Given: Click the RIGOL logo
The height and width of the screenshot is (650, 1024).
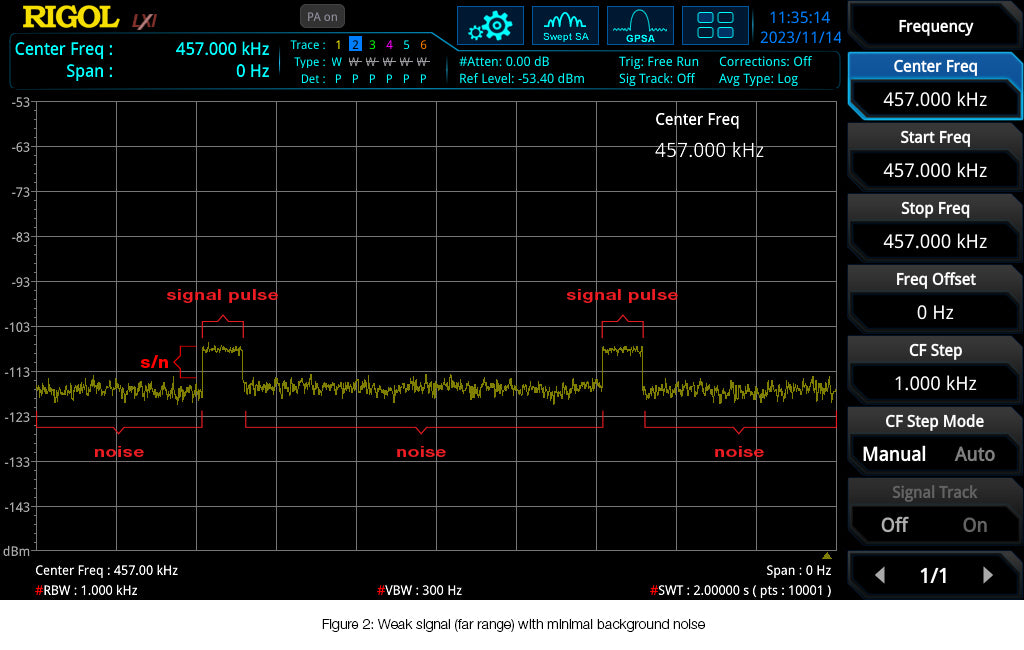Looking at the screenshot, I should coord(71,17).
